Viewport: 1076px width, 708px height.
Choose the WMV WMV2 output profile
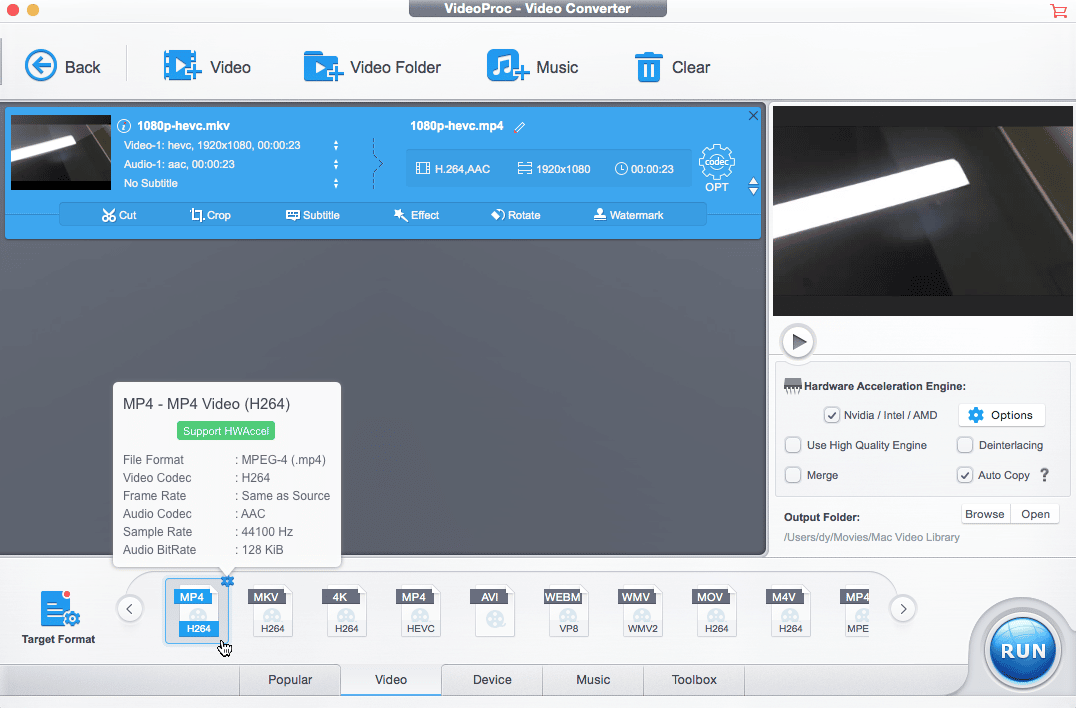point(641,610)
